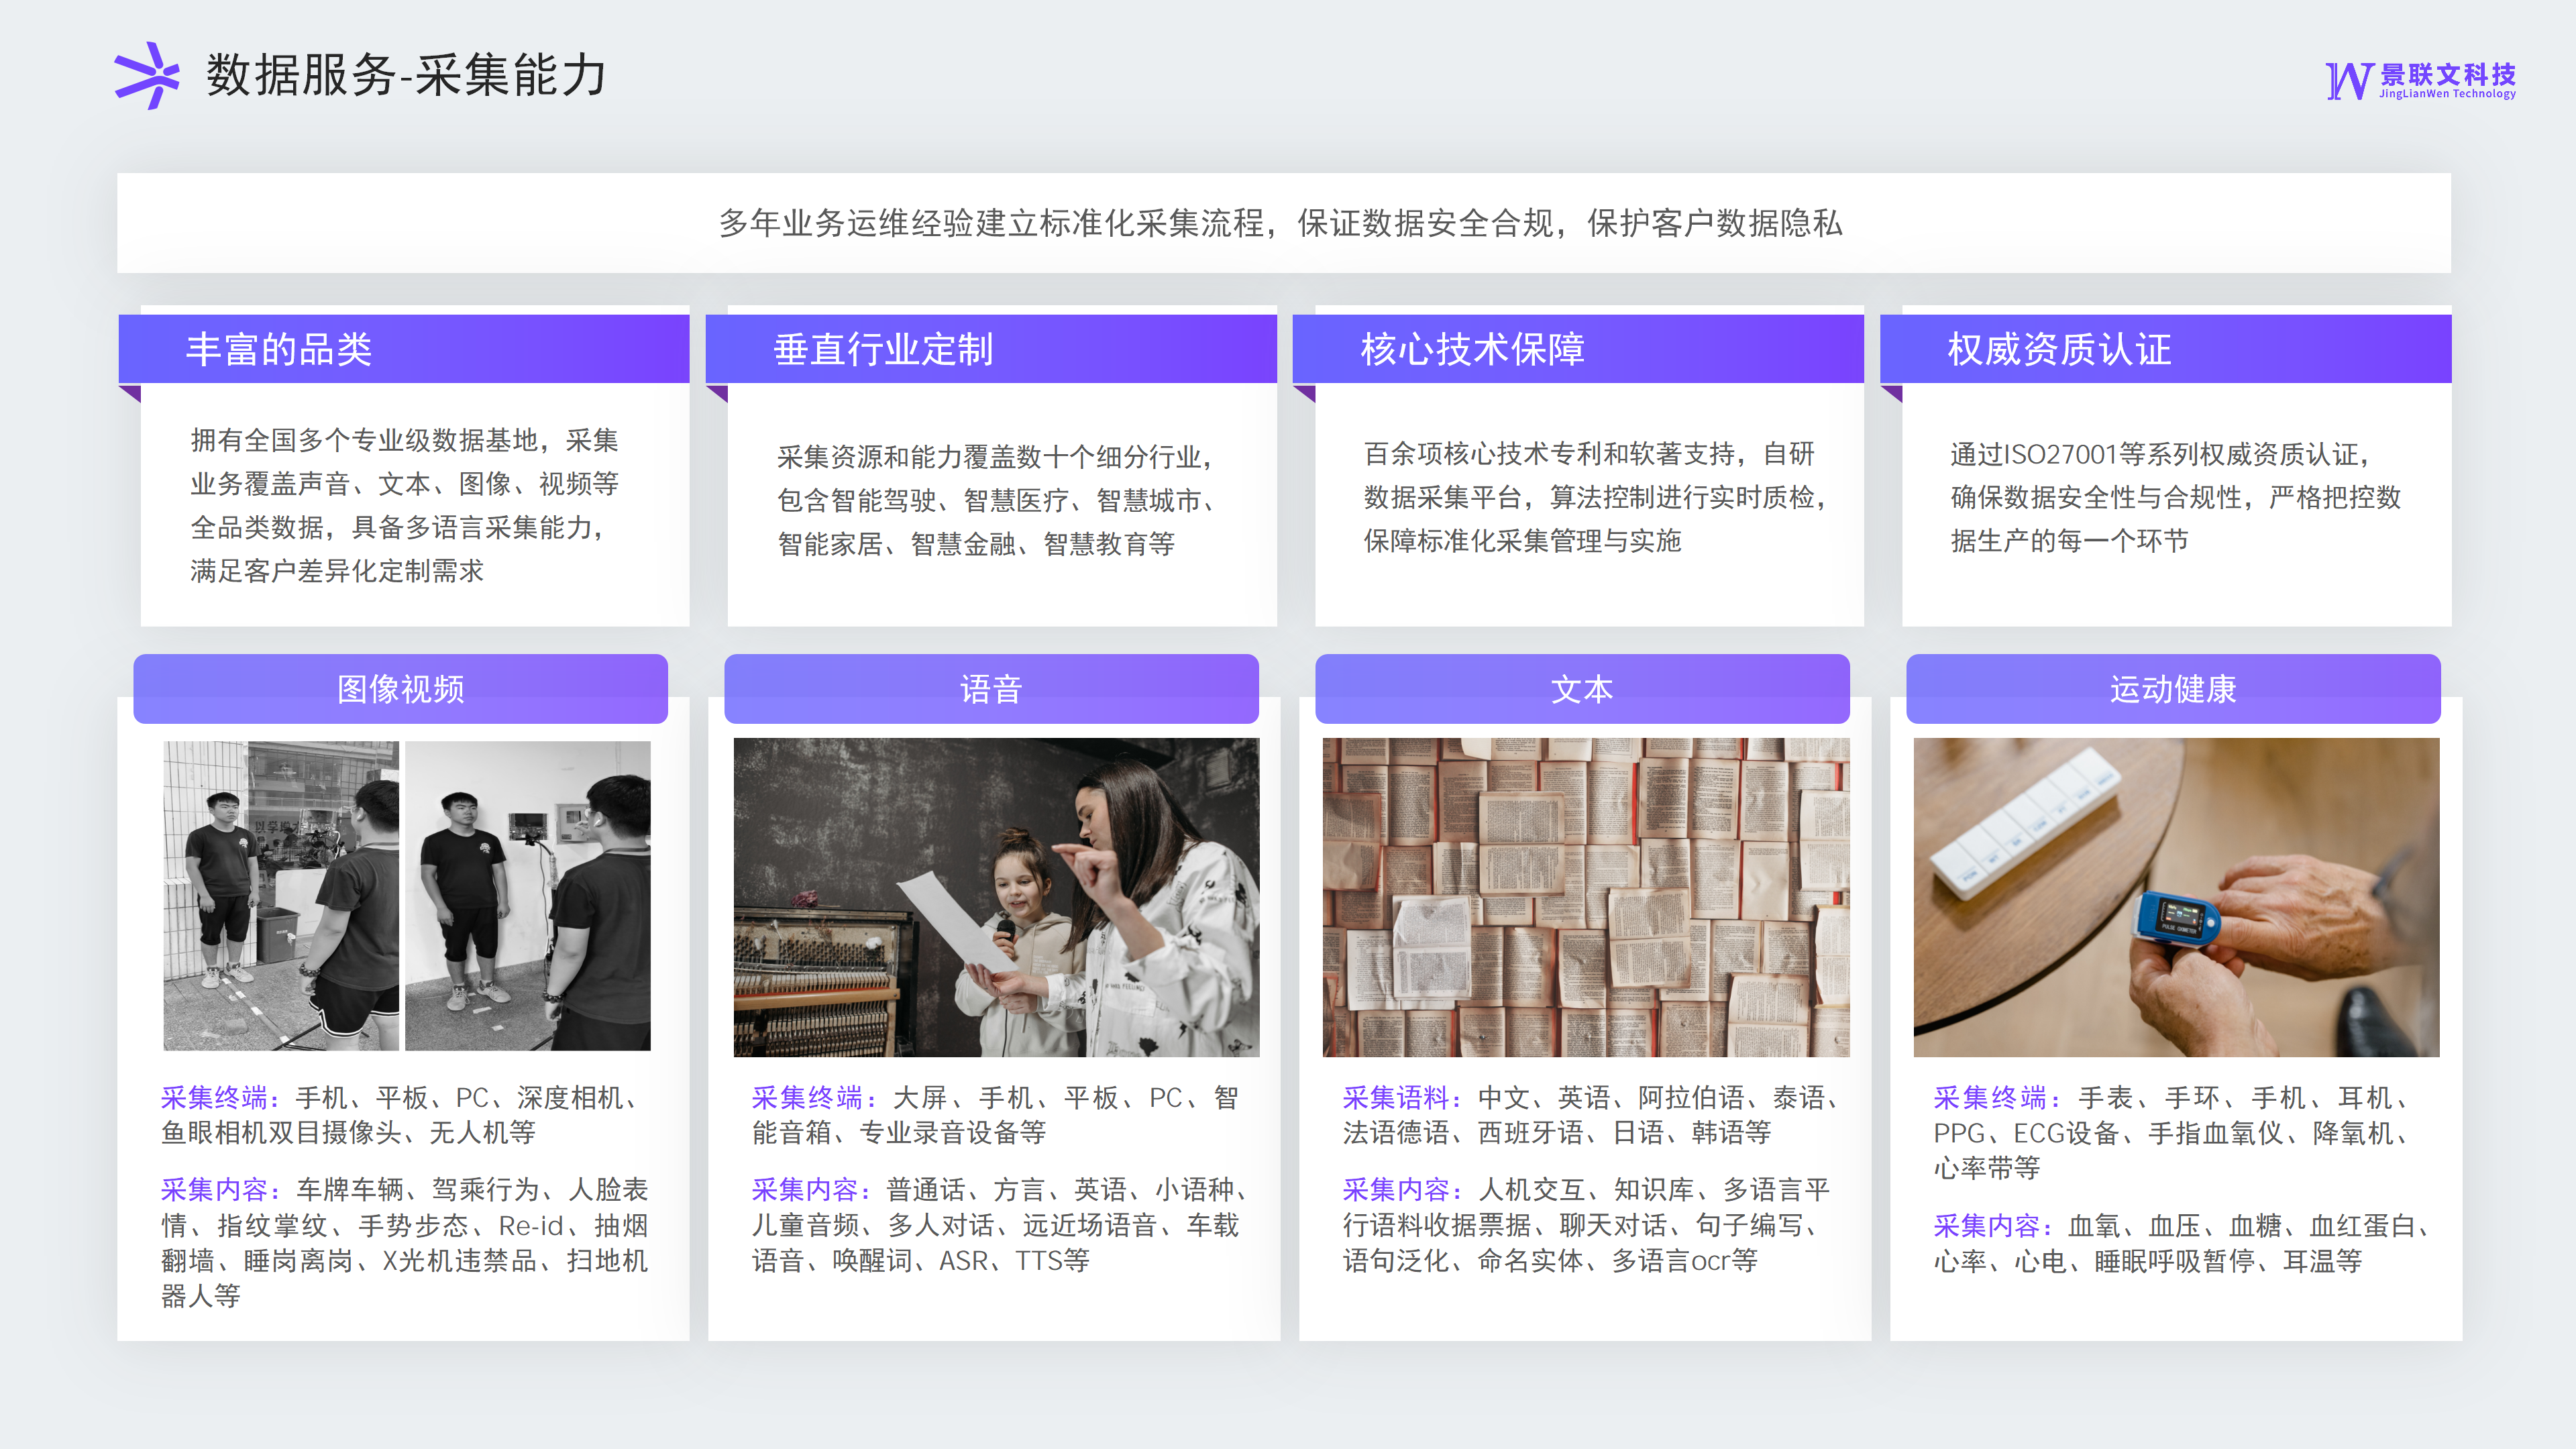Viewport: 2576px width, 1449px height.
Task: Click the text 心率、心电、睡眠呼吸暂停、耳温等
Action: tap(2148, 1261)
